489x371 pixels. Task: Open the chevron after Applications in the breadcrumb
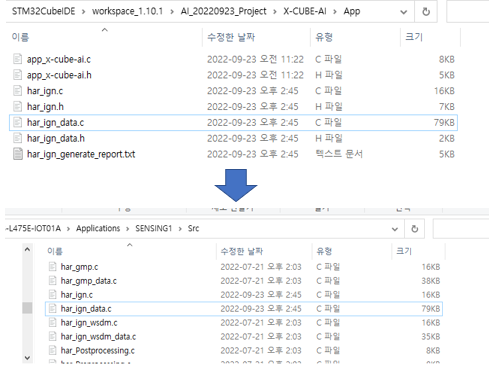pyautogui.click(x=128, y=229)
